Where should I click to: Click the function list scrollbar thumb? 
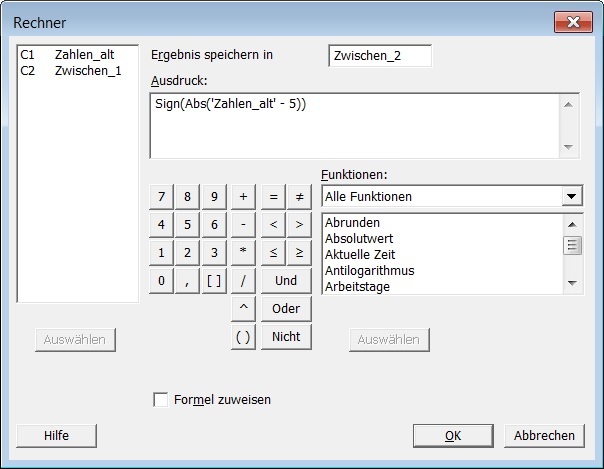[572, 246]
